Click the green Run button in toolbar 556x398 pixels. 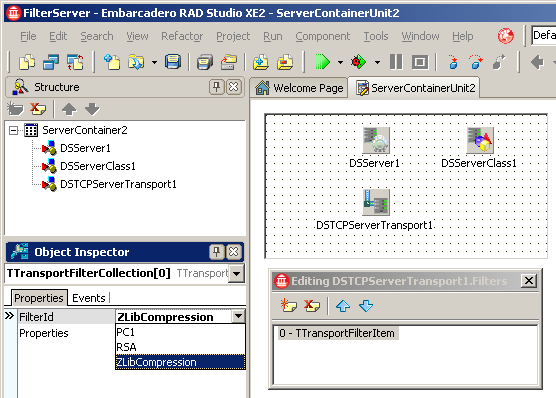(322, 62)
